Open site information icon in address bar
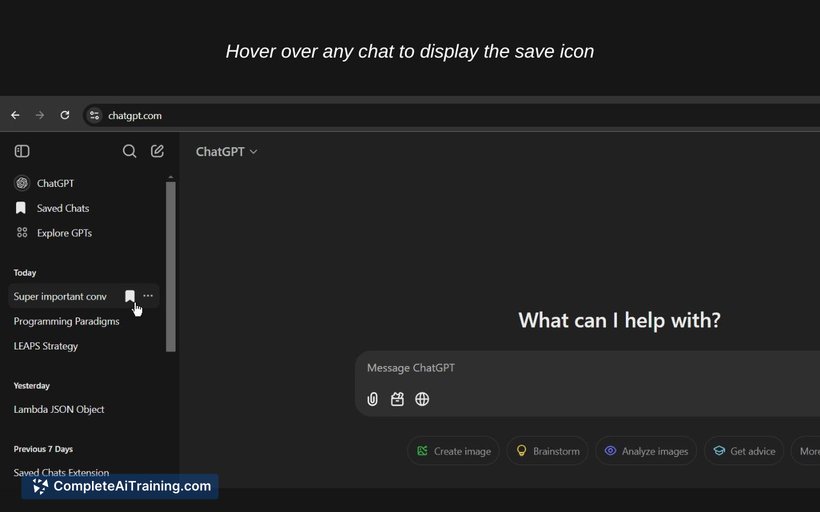820x512 pixels. pyautogui.click(x=94, y=116)
